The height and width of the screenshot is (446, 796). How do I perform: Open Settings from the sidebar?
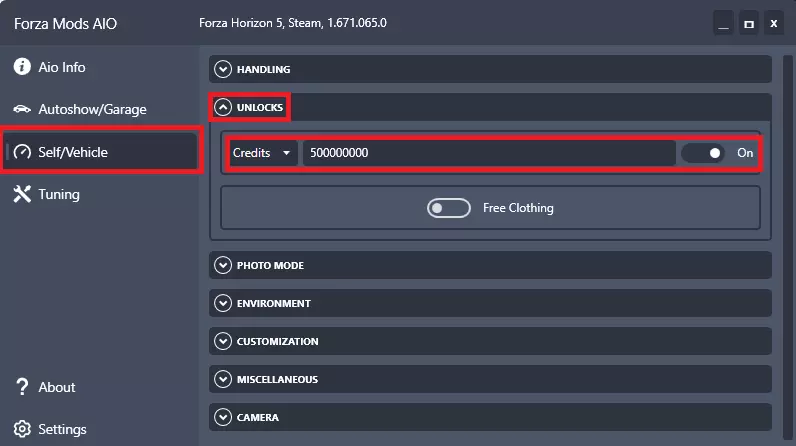[100, 429]
